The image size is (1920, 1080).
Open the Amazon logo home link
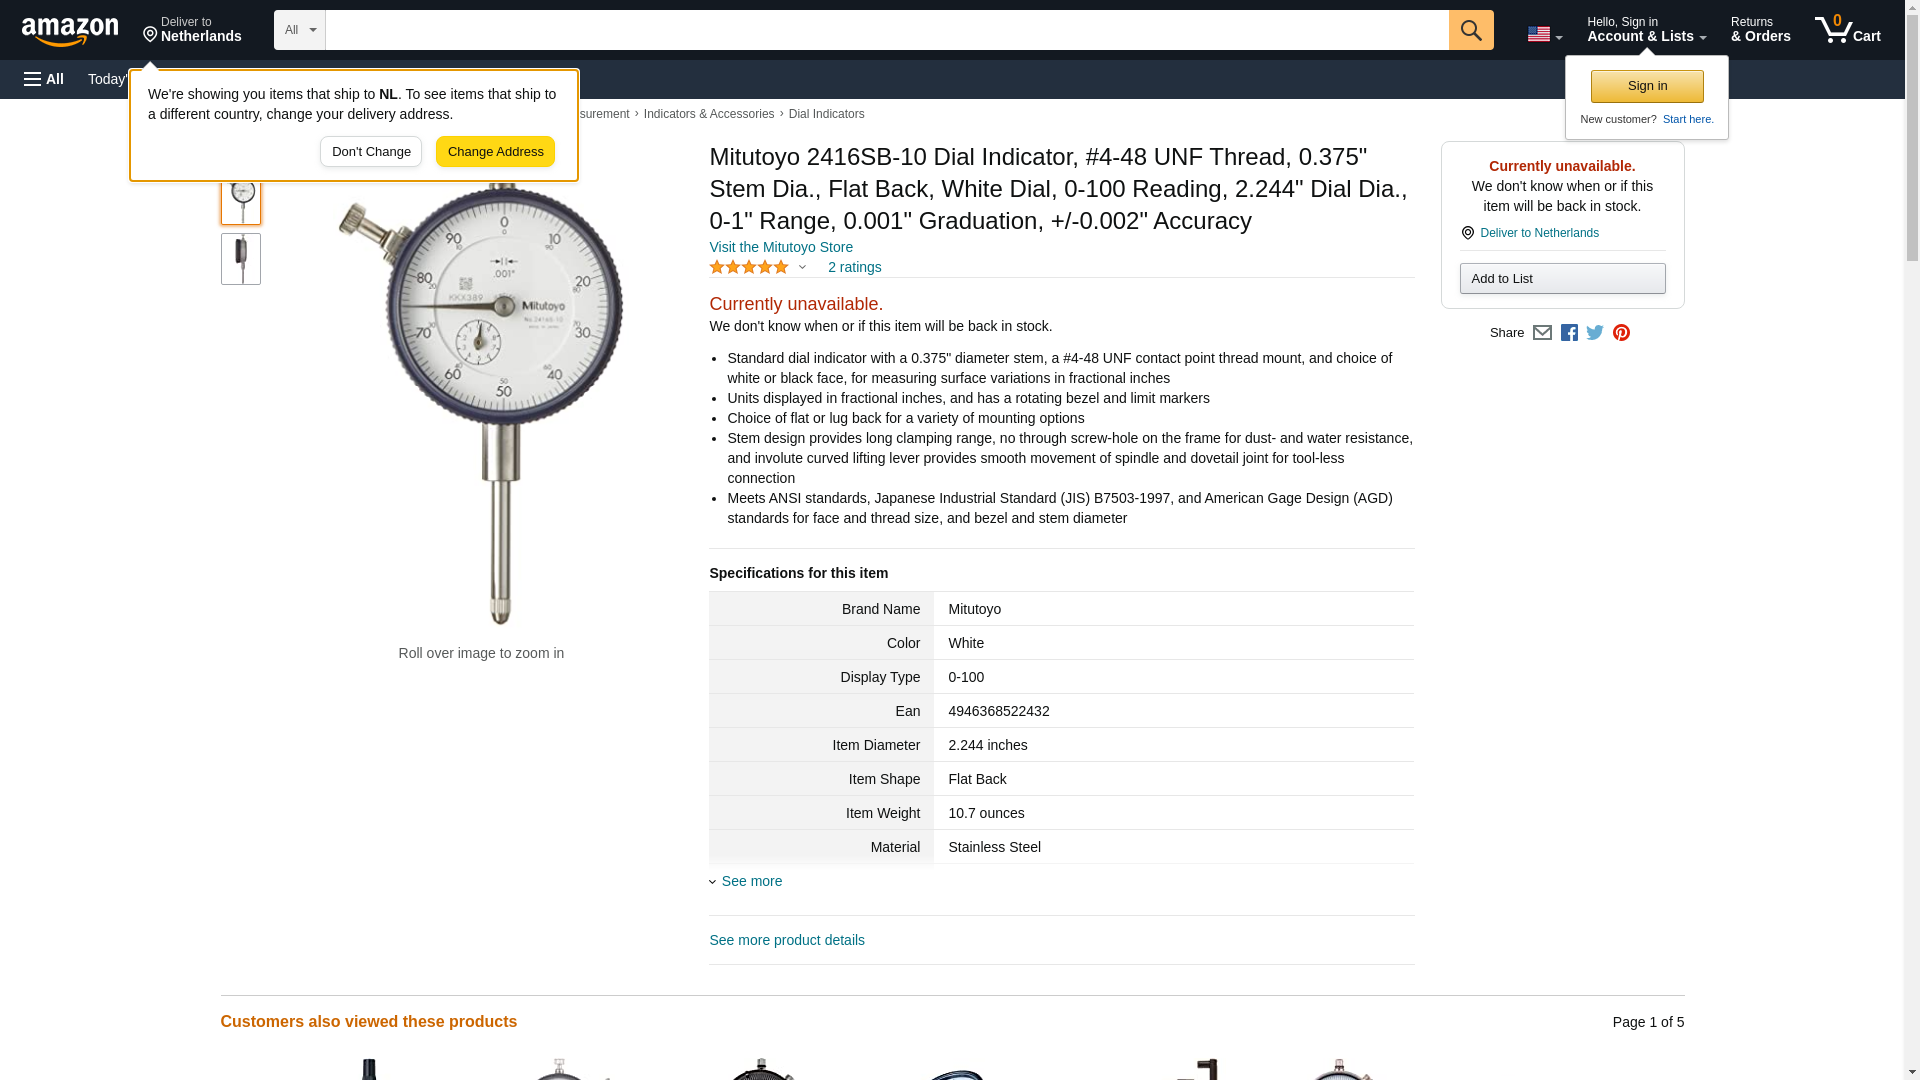click(70, 31)
